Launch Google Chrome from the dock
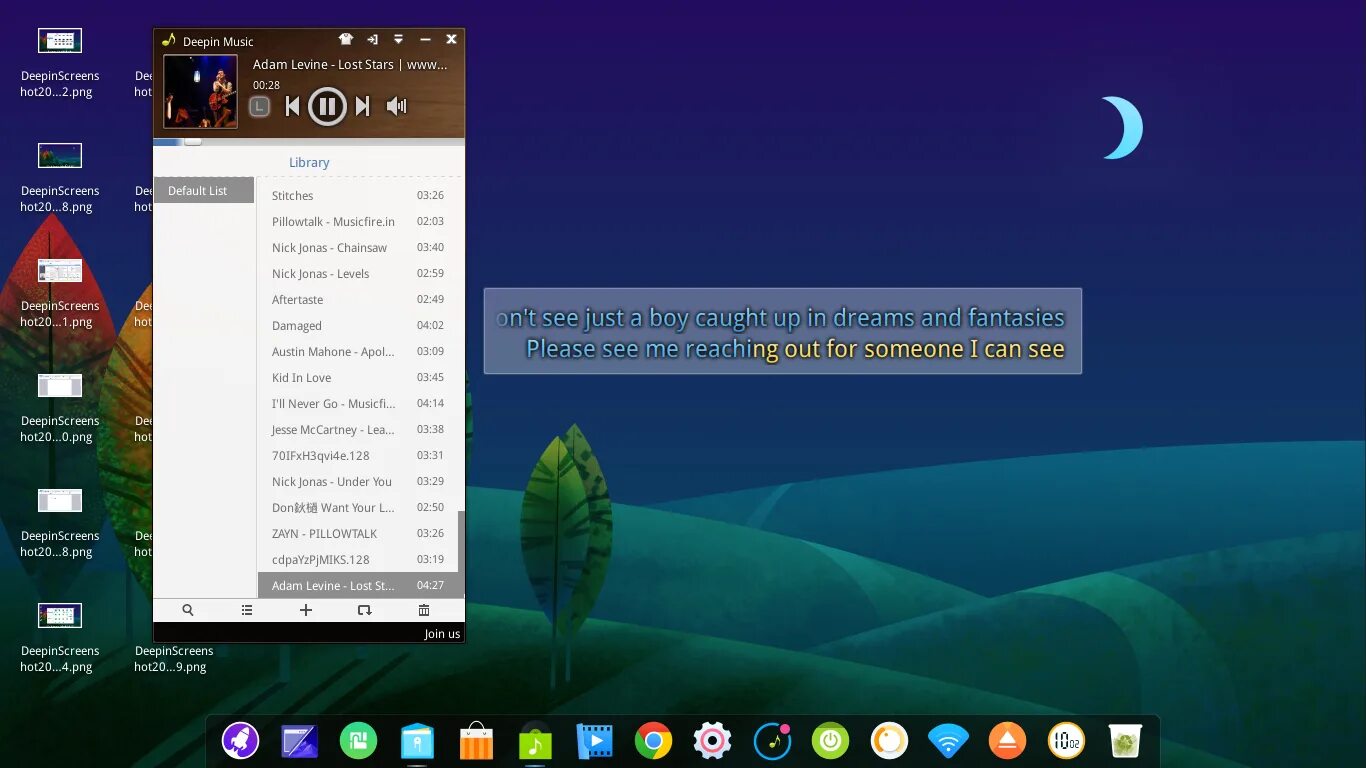The image size is (1366, 768). tap(653, 741)
